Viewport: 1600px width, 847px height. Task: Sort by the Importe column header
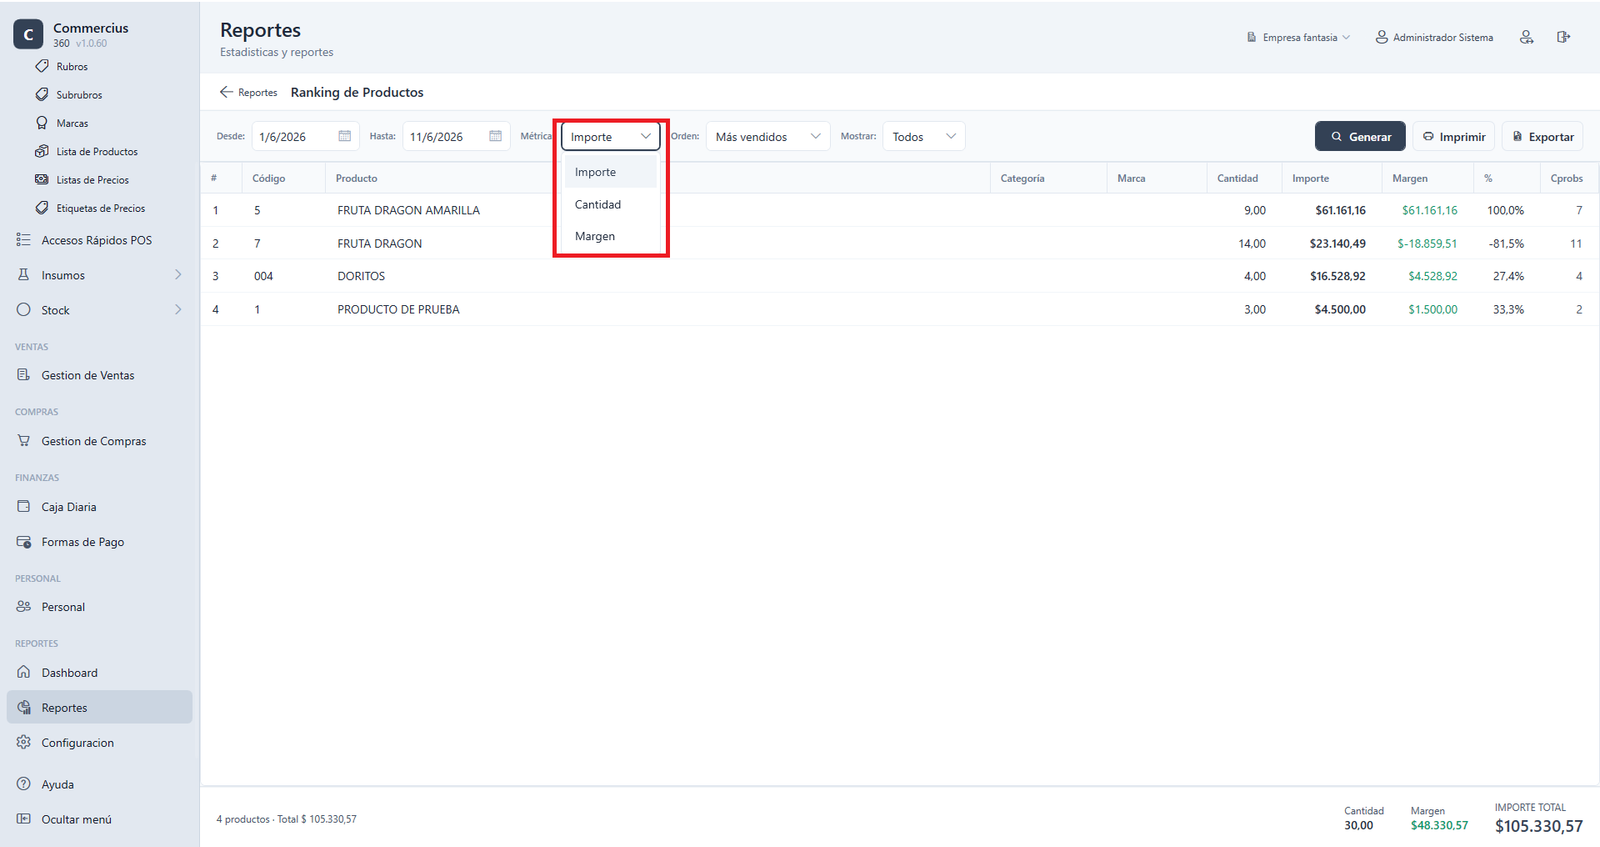pos(1310,178)
